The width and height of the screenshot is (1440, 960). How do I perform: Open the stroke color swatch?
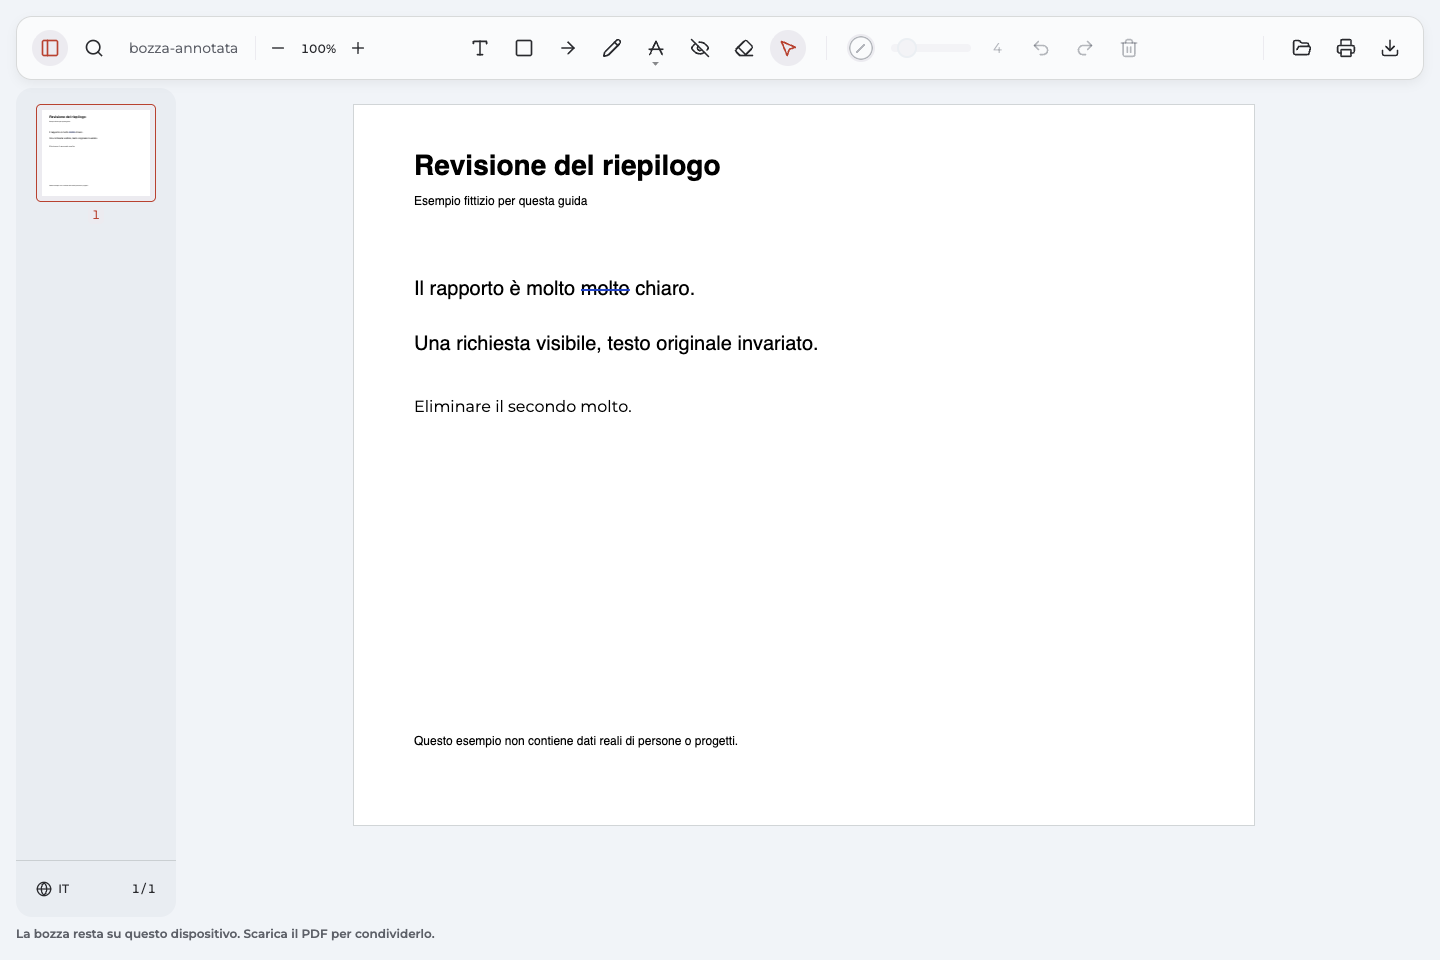pyautogui.click(x=861, y=48)
